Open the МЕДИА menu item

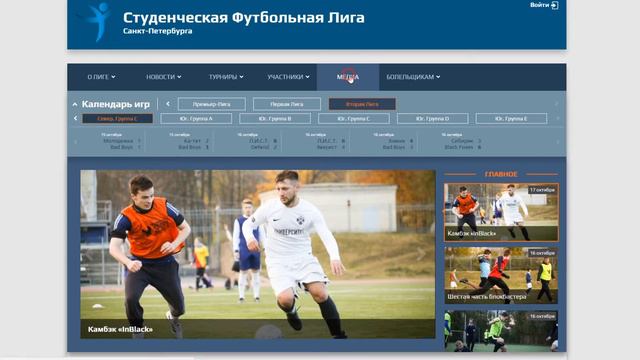click(348, 77)
